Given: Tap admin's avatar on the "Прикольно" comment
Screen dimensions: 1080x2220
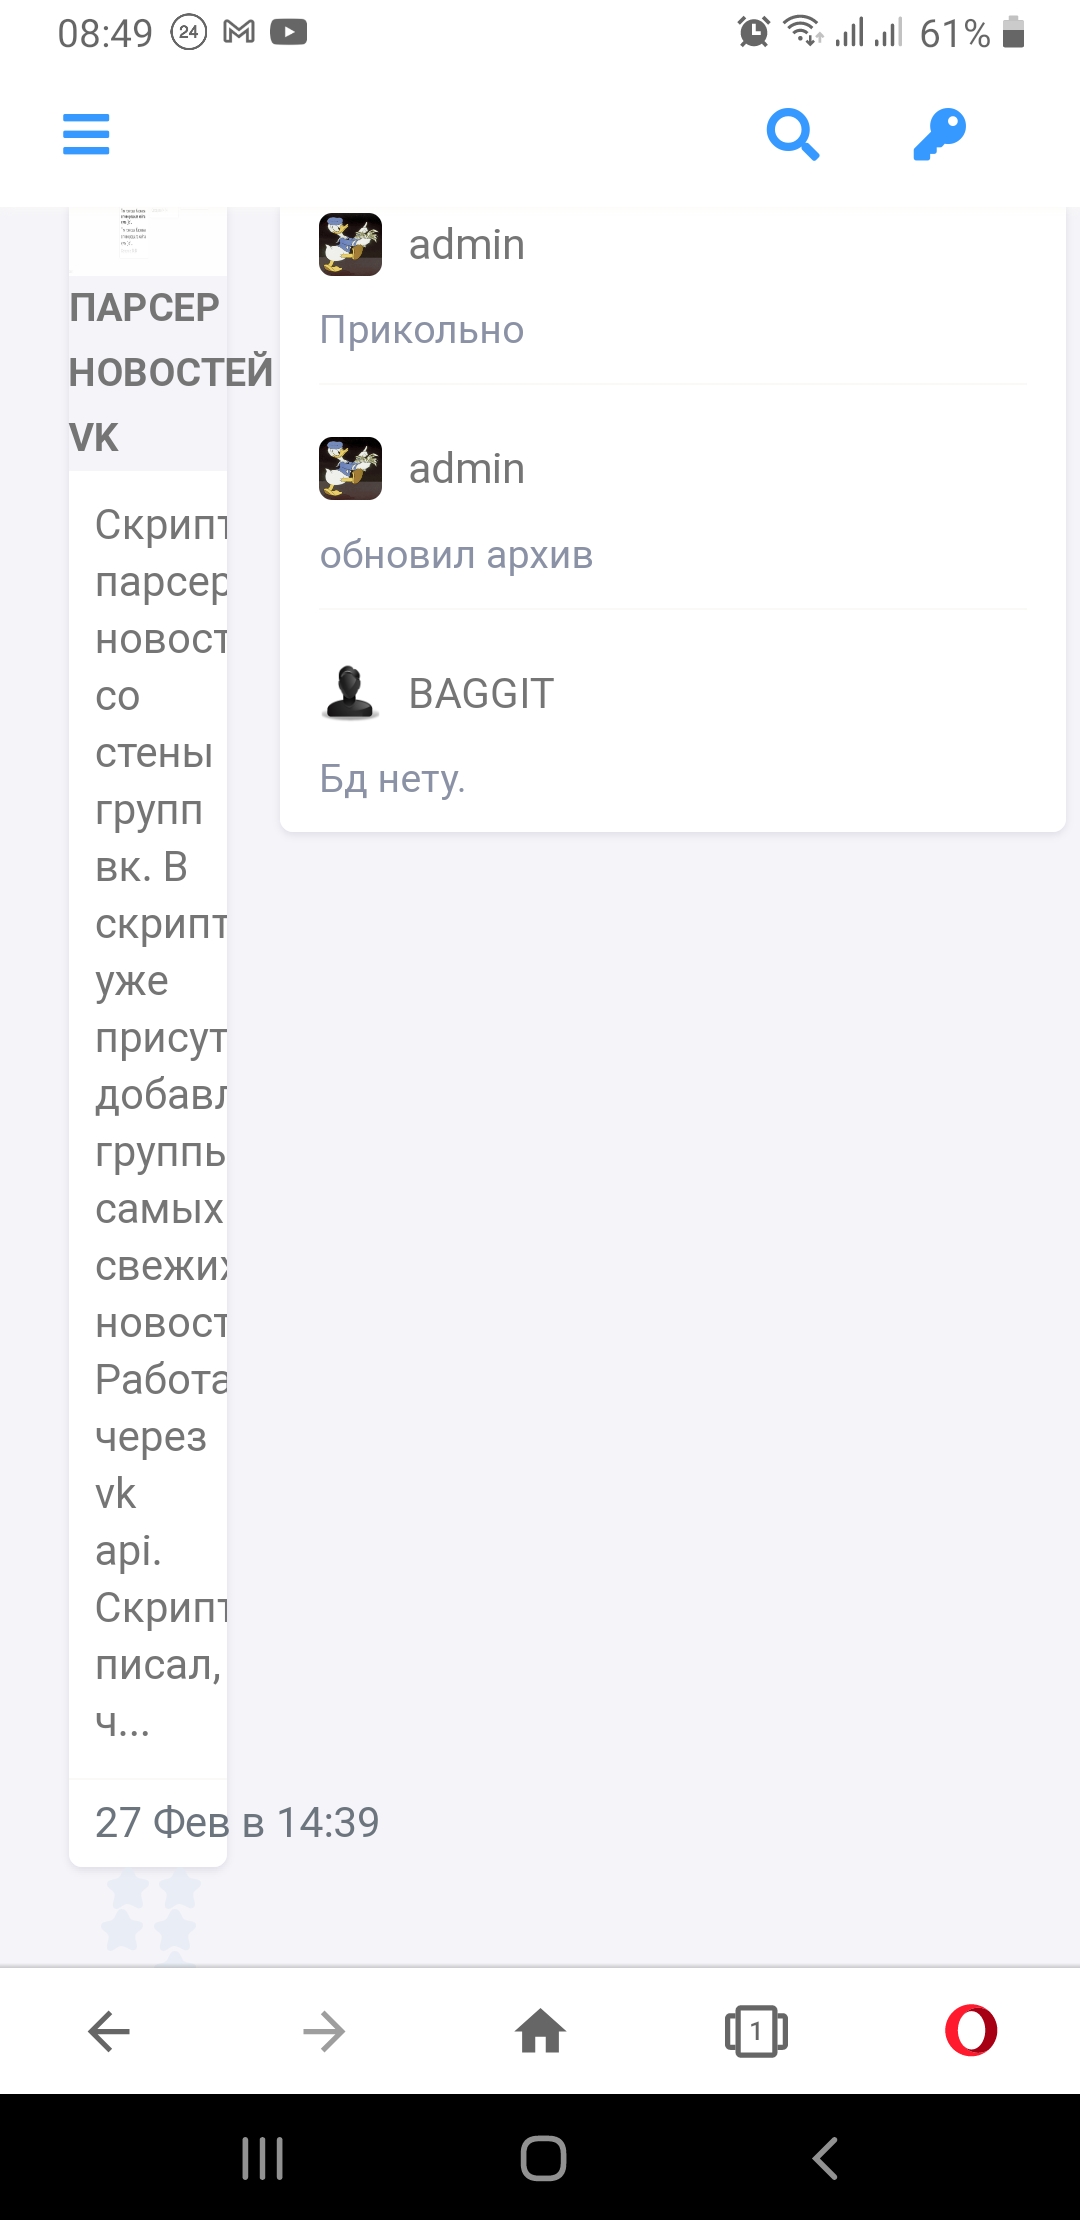Looking at the screenshot, I should 350,244.
